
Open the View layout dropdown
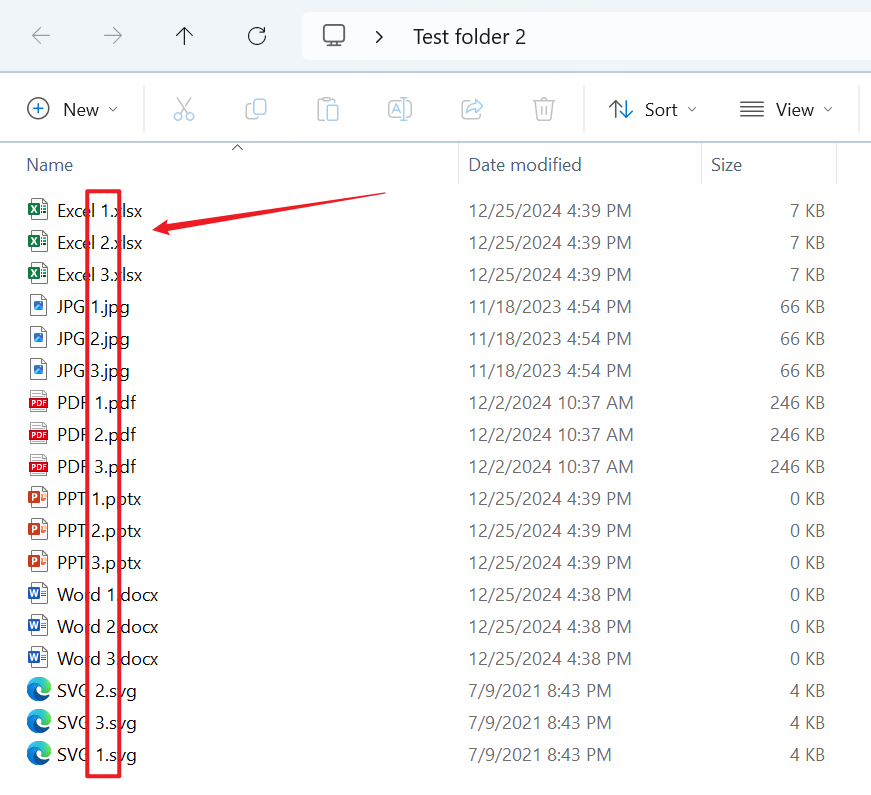click(786, 109)
